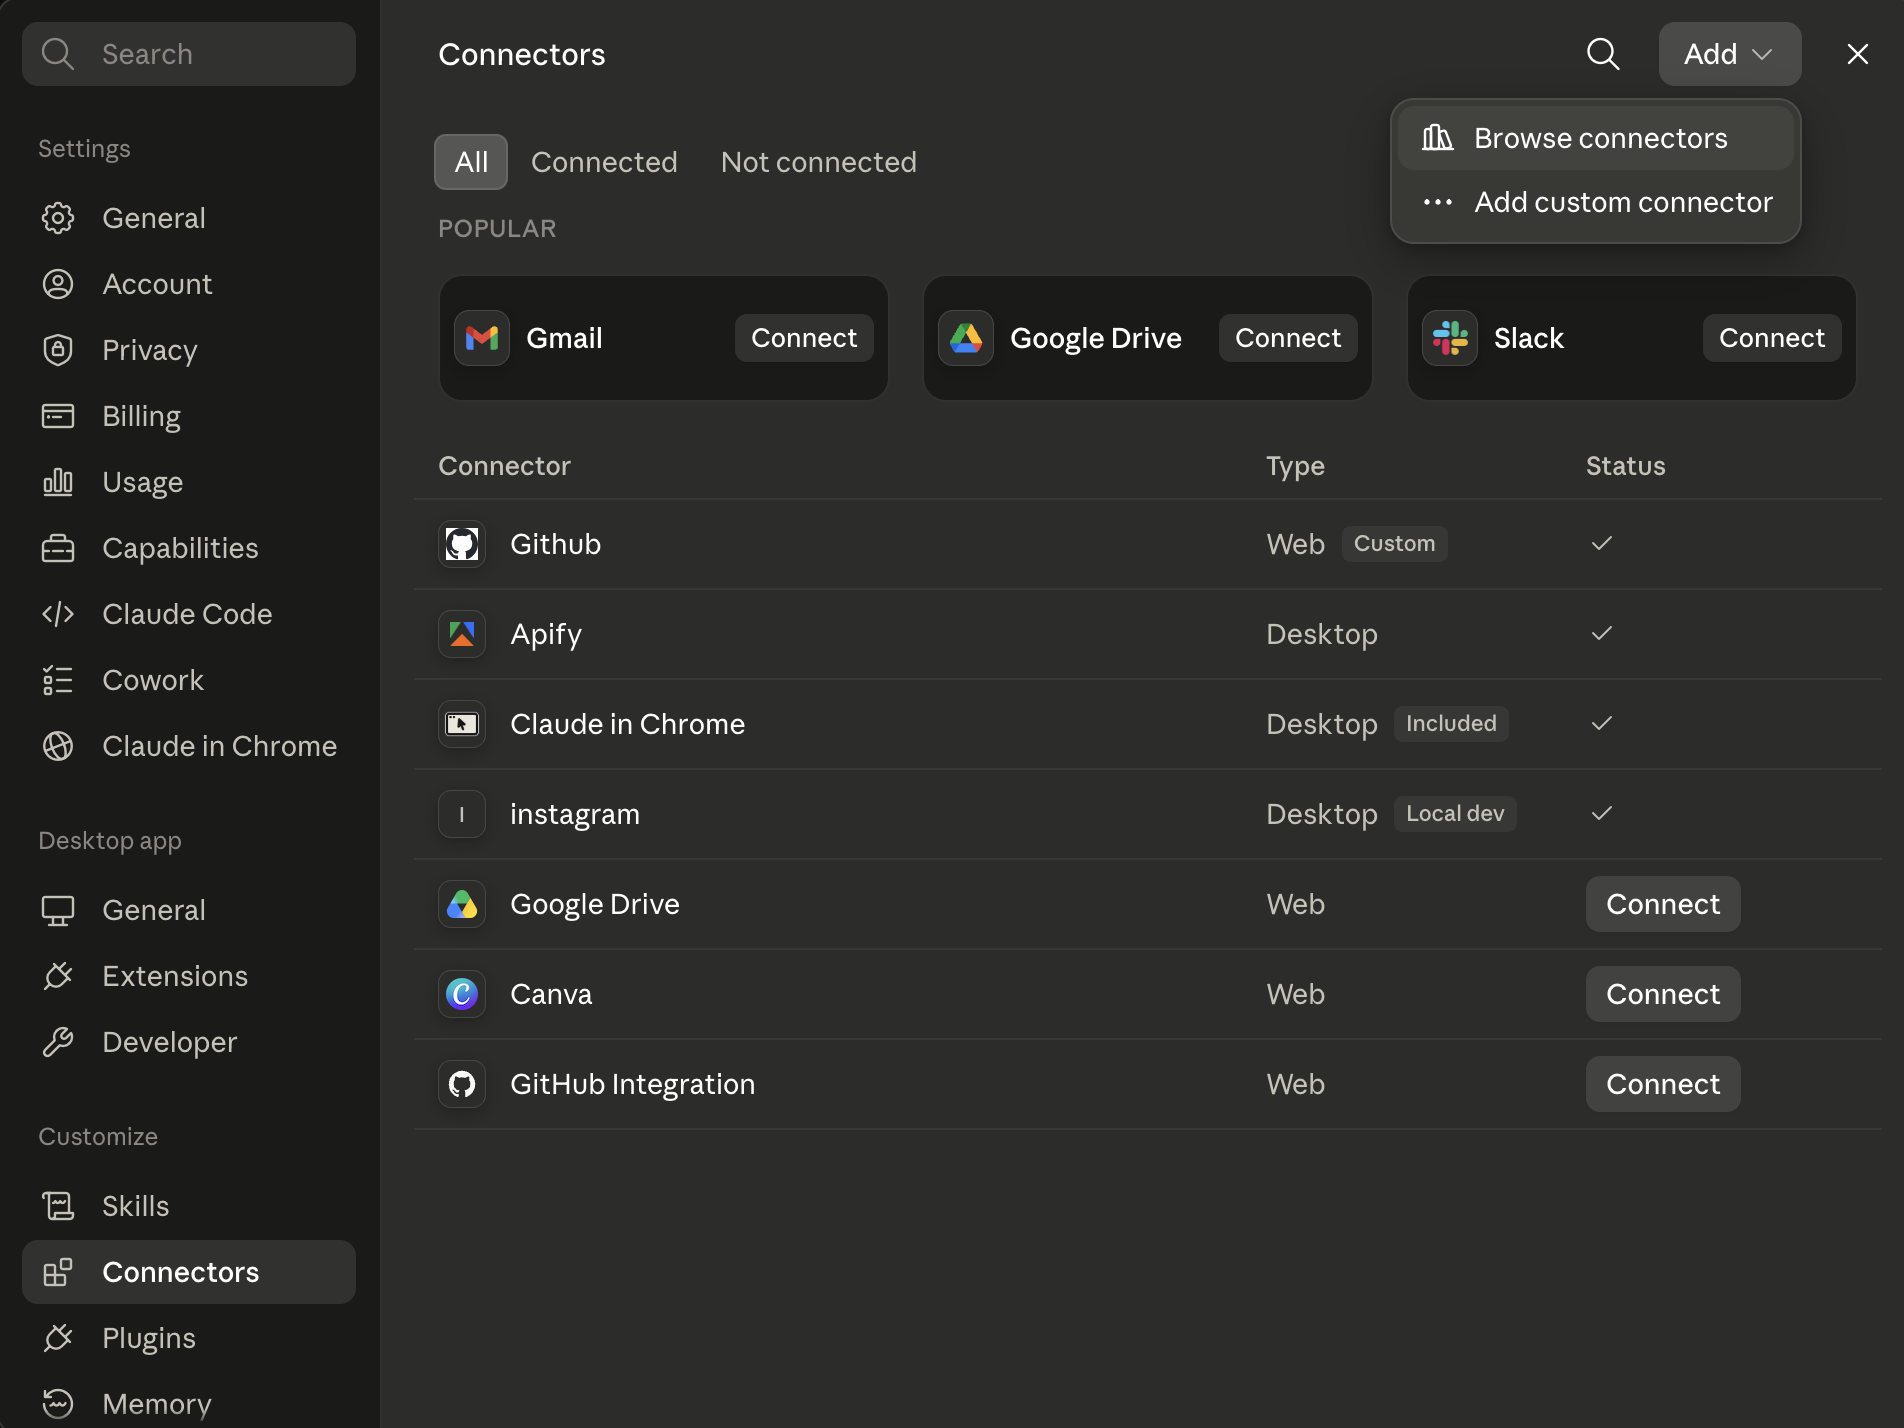The image size is (1904, 1428).
Task: Click the GitHub Integration octocat icon
Action: pyautogui.click(x=462, y=1084)
